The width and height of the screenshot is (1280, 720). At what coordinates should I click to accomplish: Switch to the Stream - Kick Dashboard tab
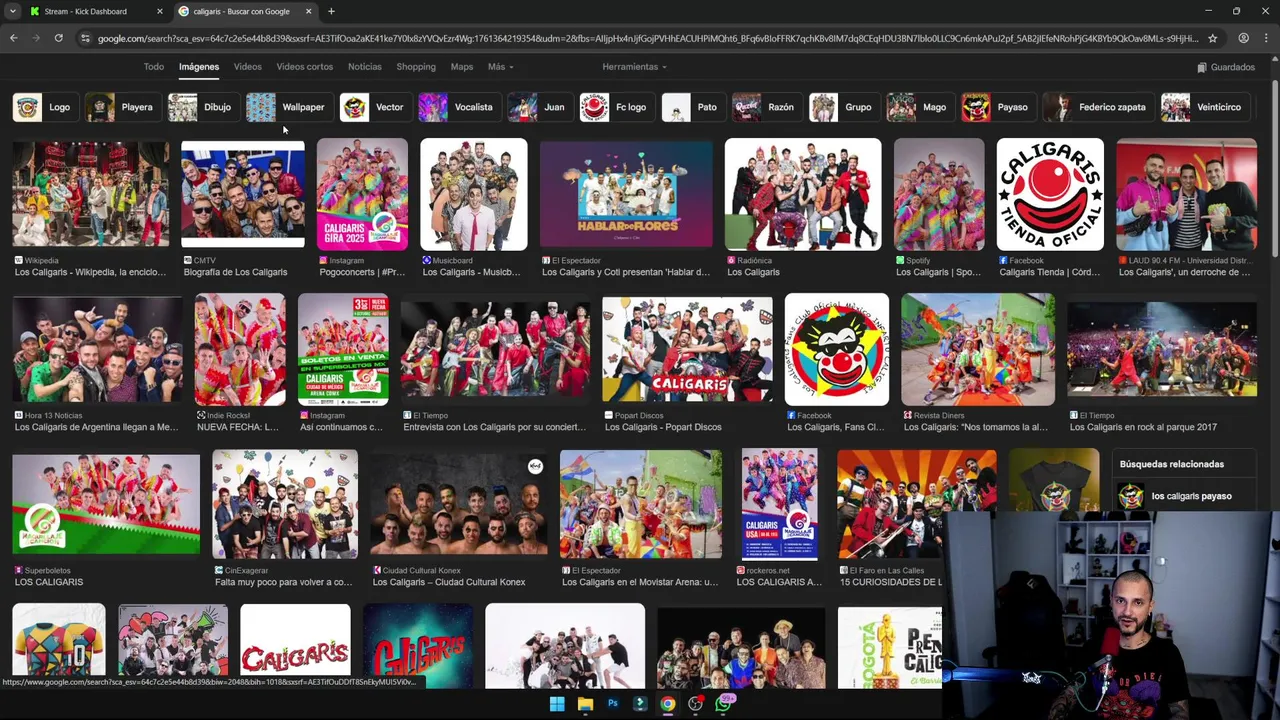pyautogui.click(x=95, y=11)
